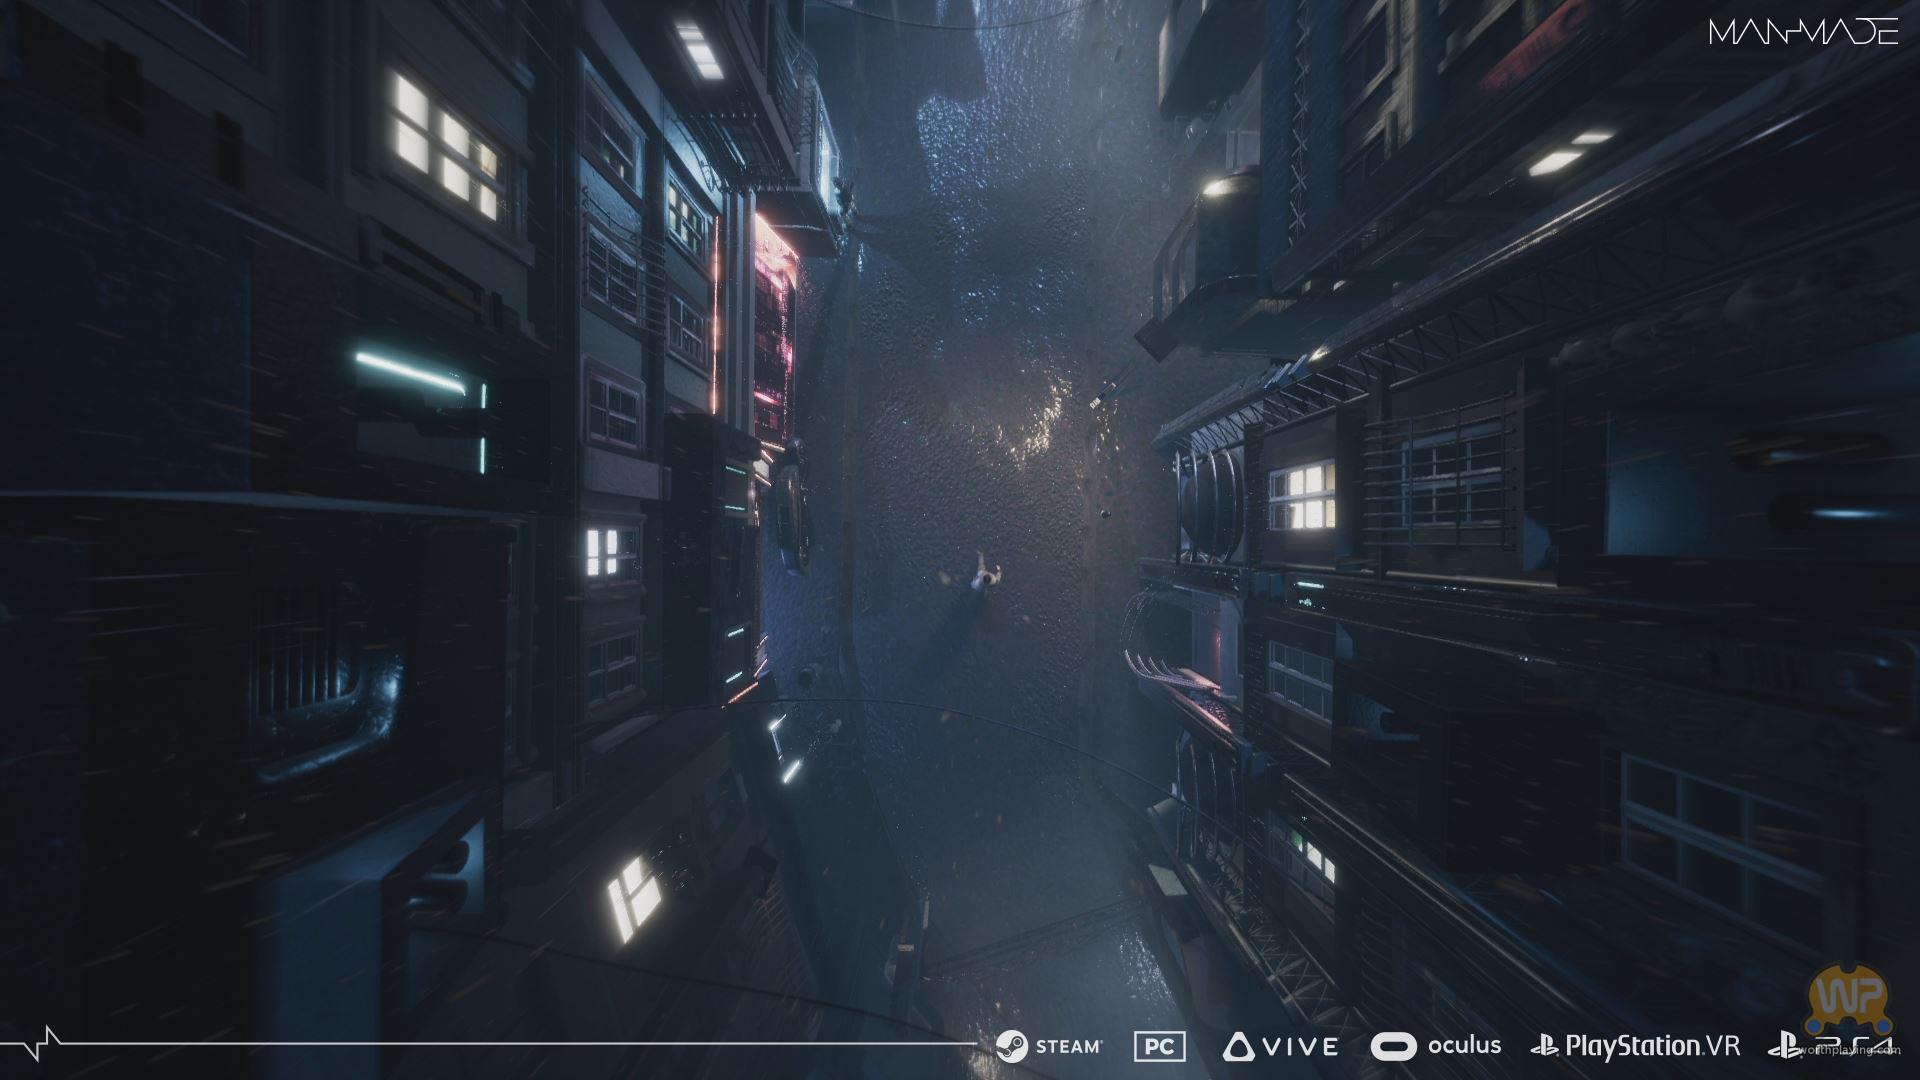Click the parked car on the street

pyautogui.click(x=792, y=506)
